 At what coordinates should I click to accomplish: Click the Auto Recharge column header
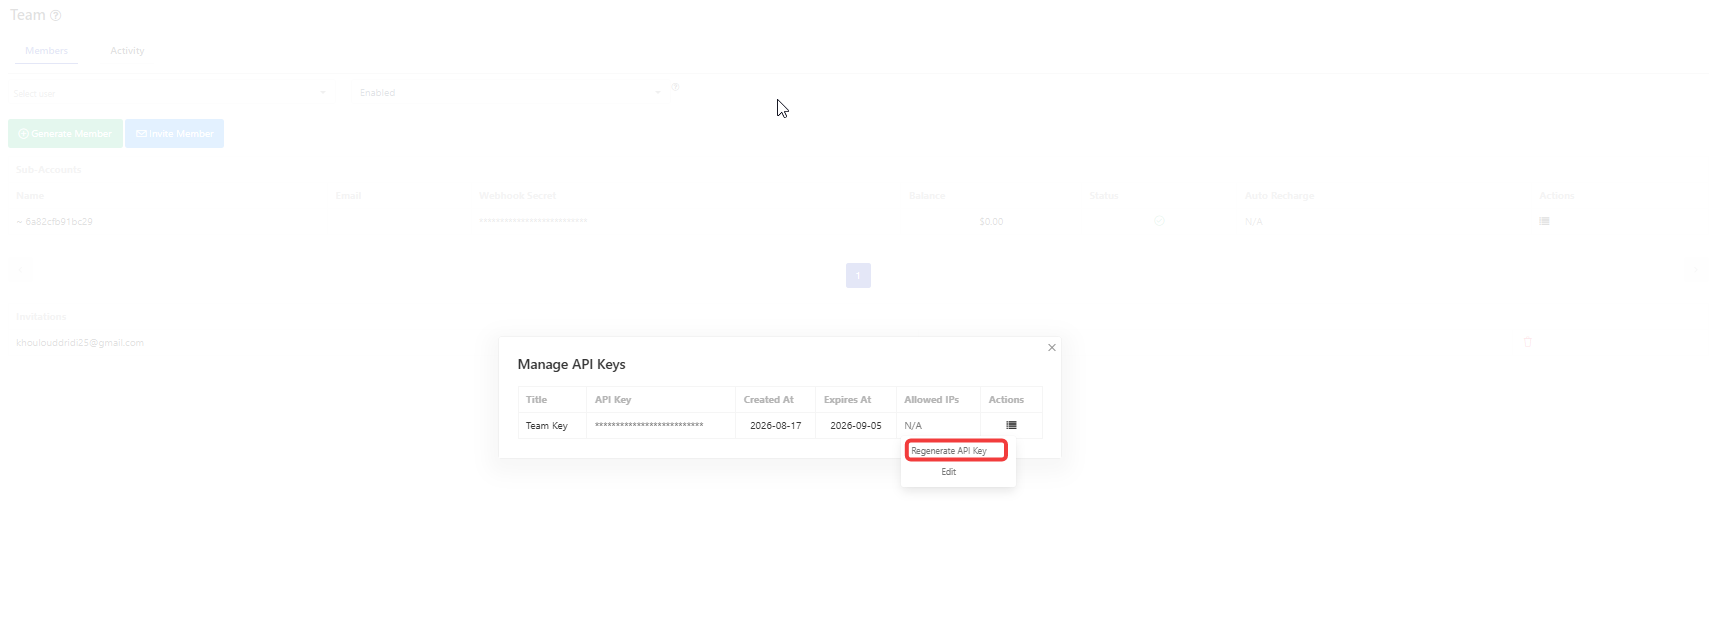(x=1279, y=196)
